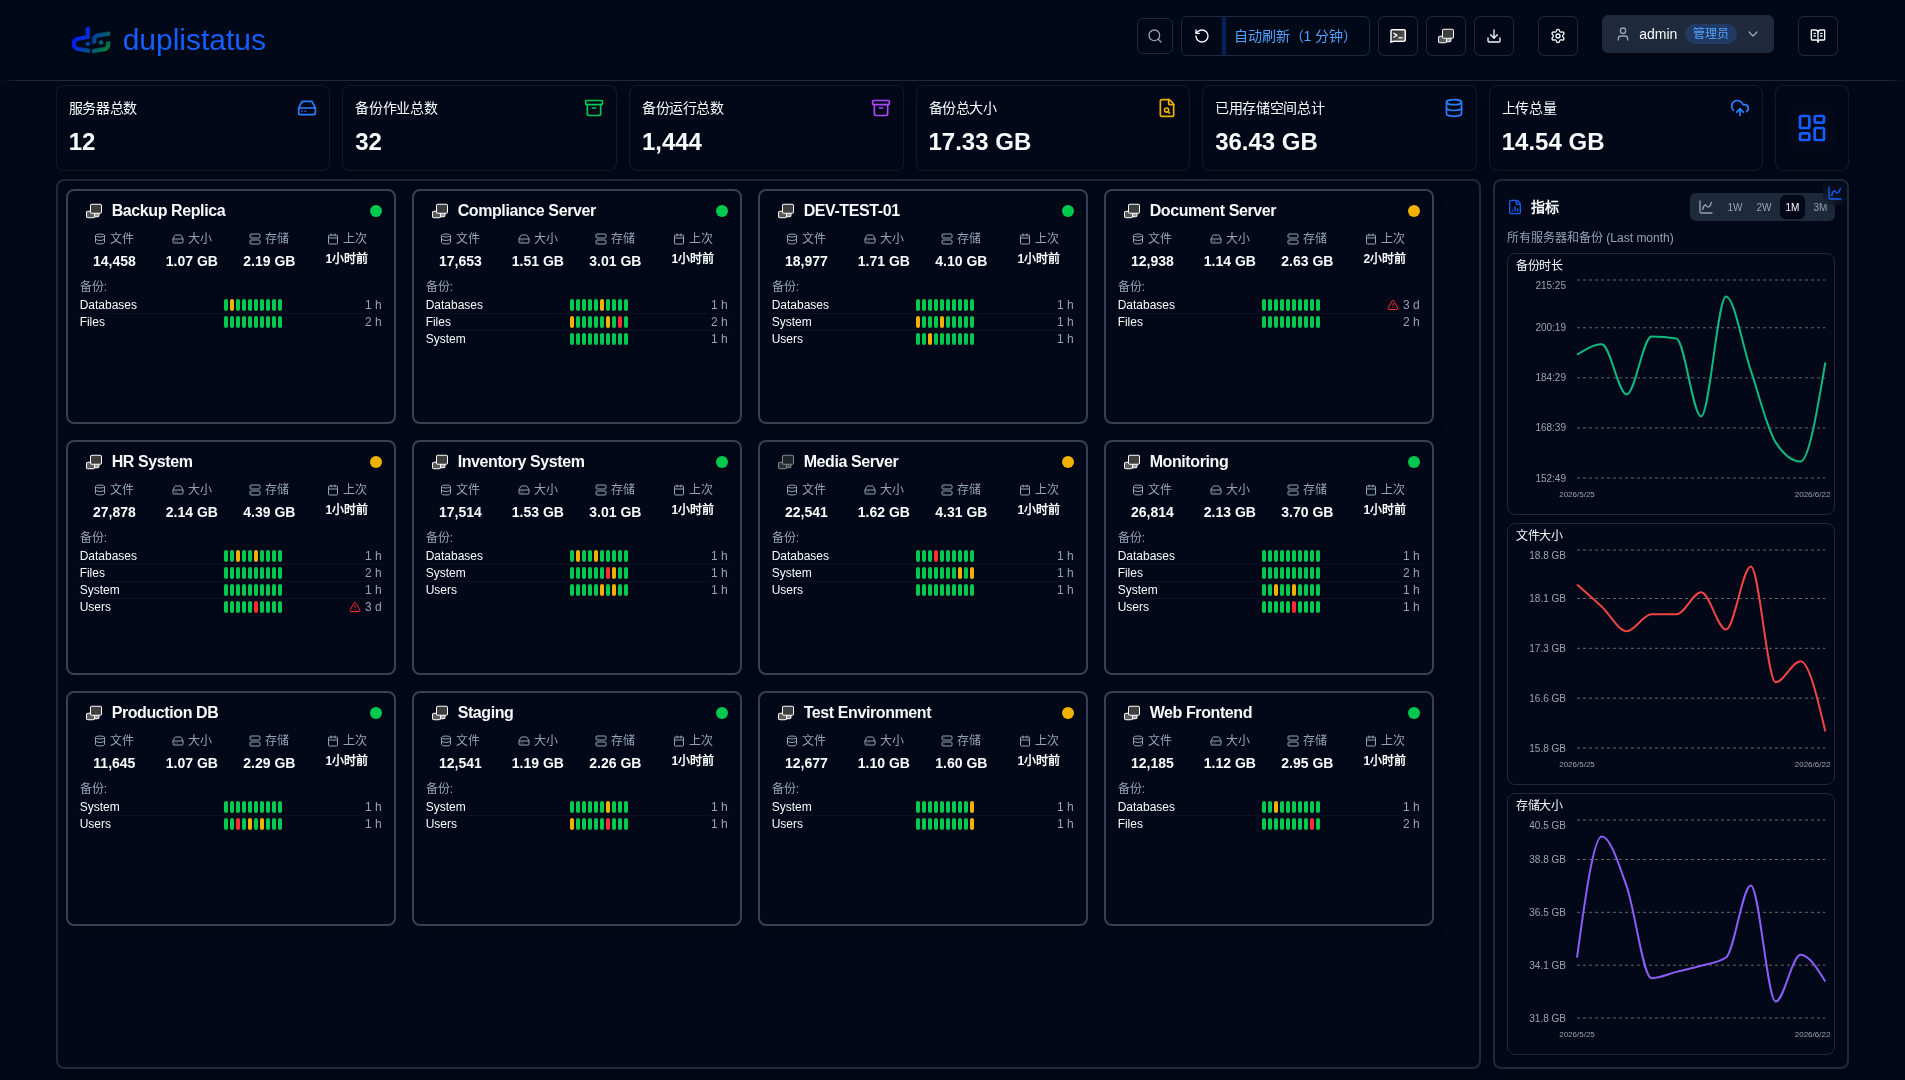Click Media Server server icon
The width and height of the screenshot is (1905, 1080).
coord(786,462)
